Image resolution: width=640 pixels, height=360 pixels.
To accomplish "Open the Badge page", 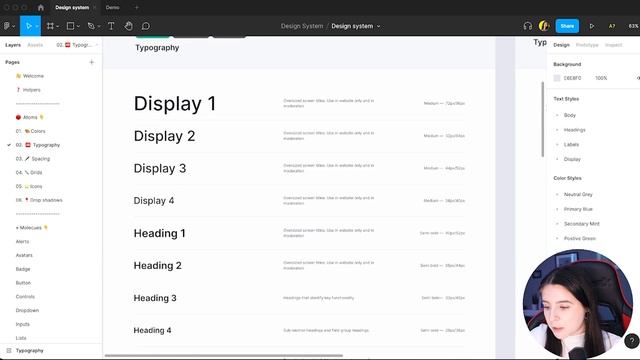I will pos(23,269).
